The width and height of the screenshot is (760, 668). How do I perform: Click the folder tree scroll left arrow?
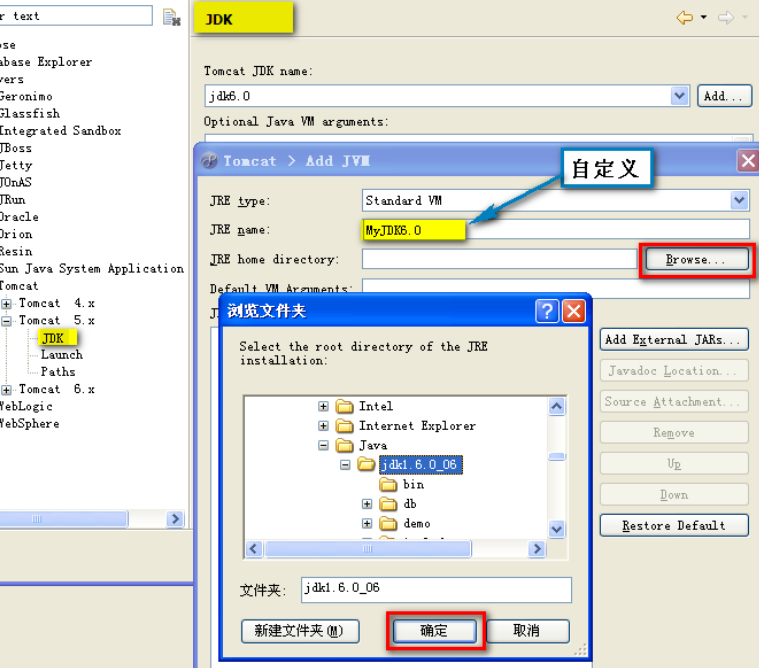254,549
